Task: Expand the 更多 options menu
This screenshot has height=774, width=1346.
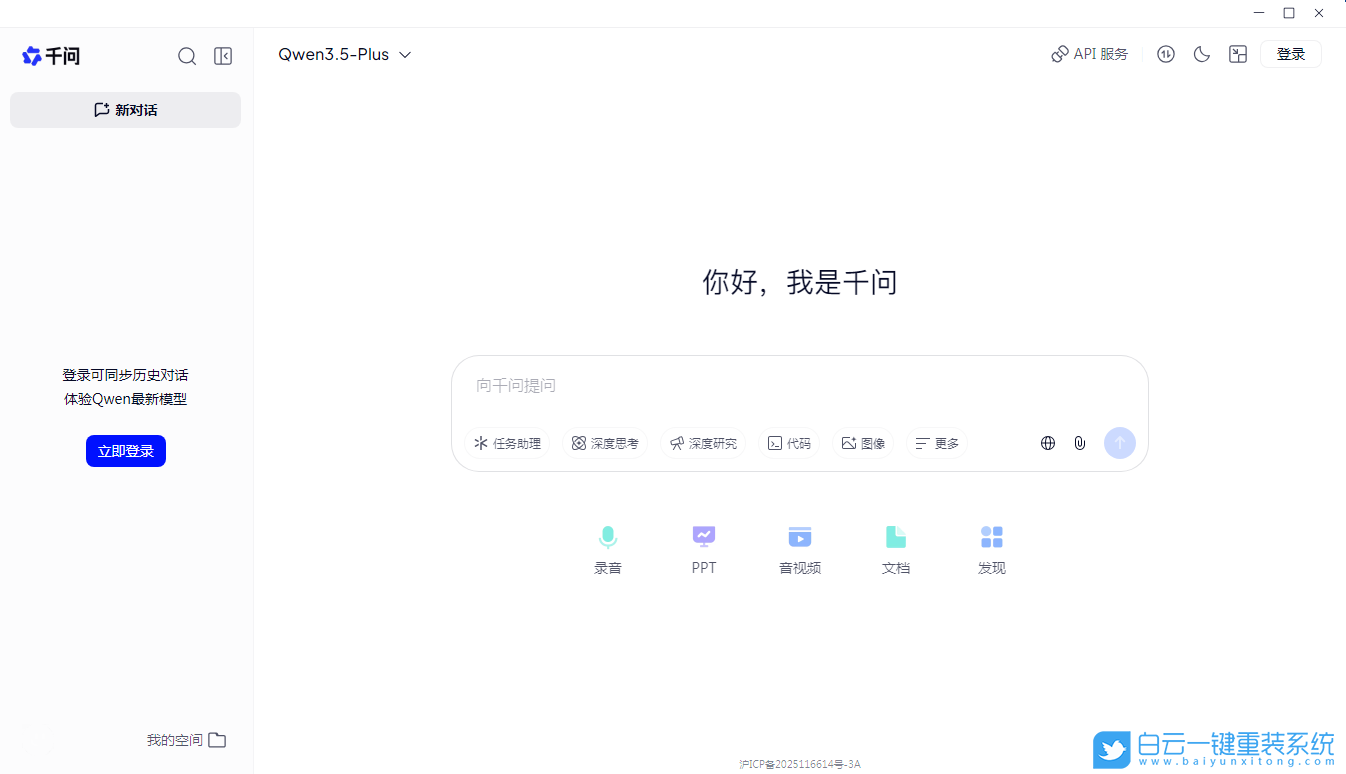Action: 937,443
